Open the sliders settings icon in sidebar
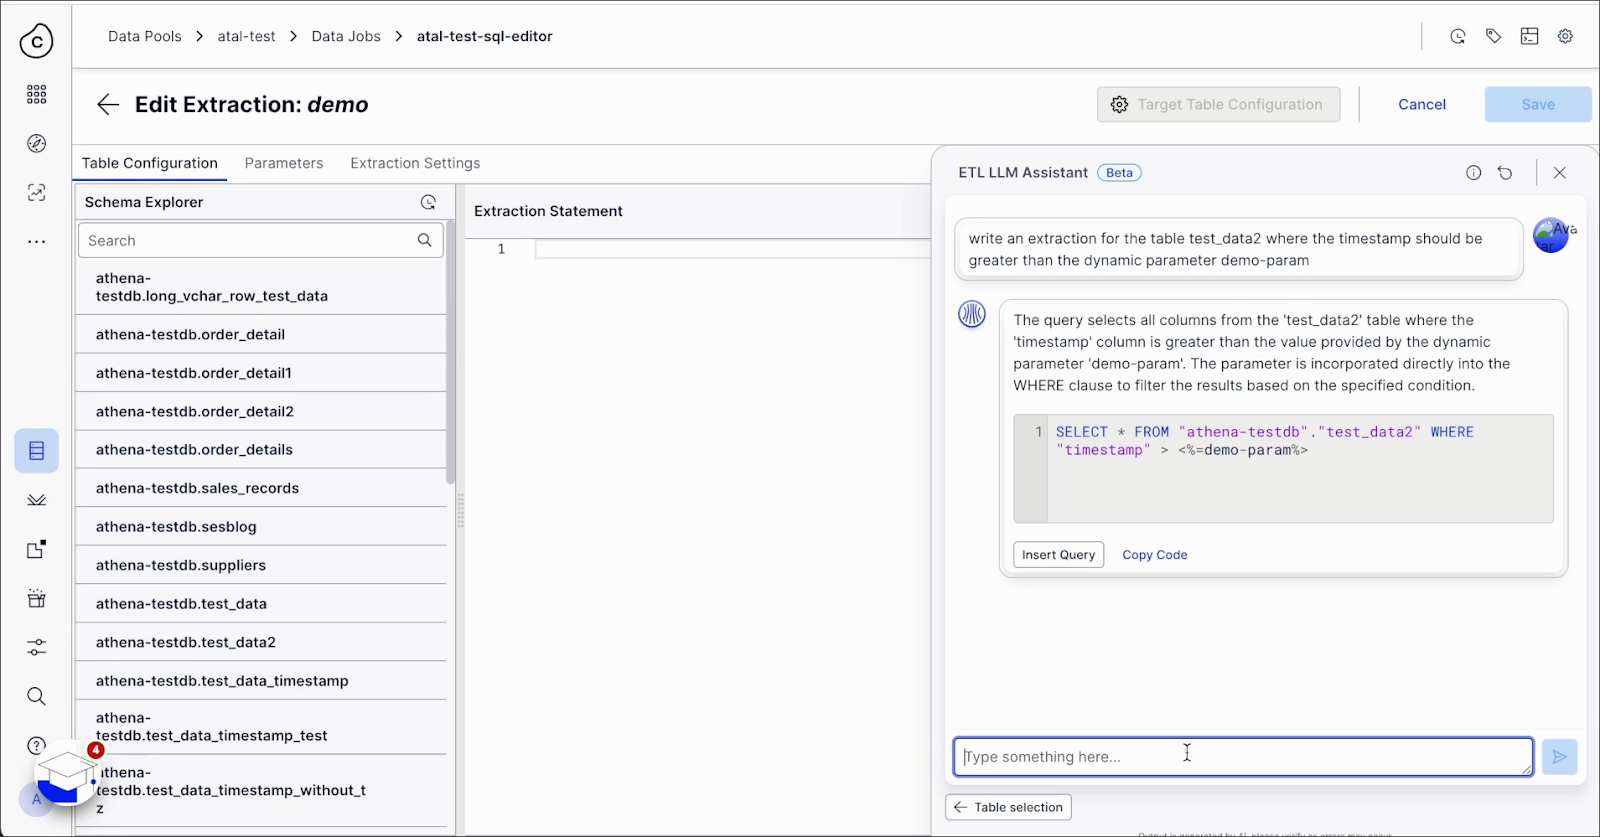Screen dimensions: 1600x837 [x=36, y=647]
